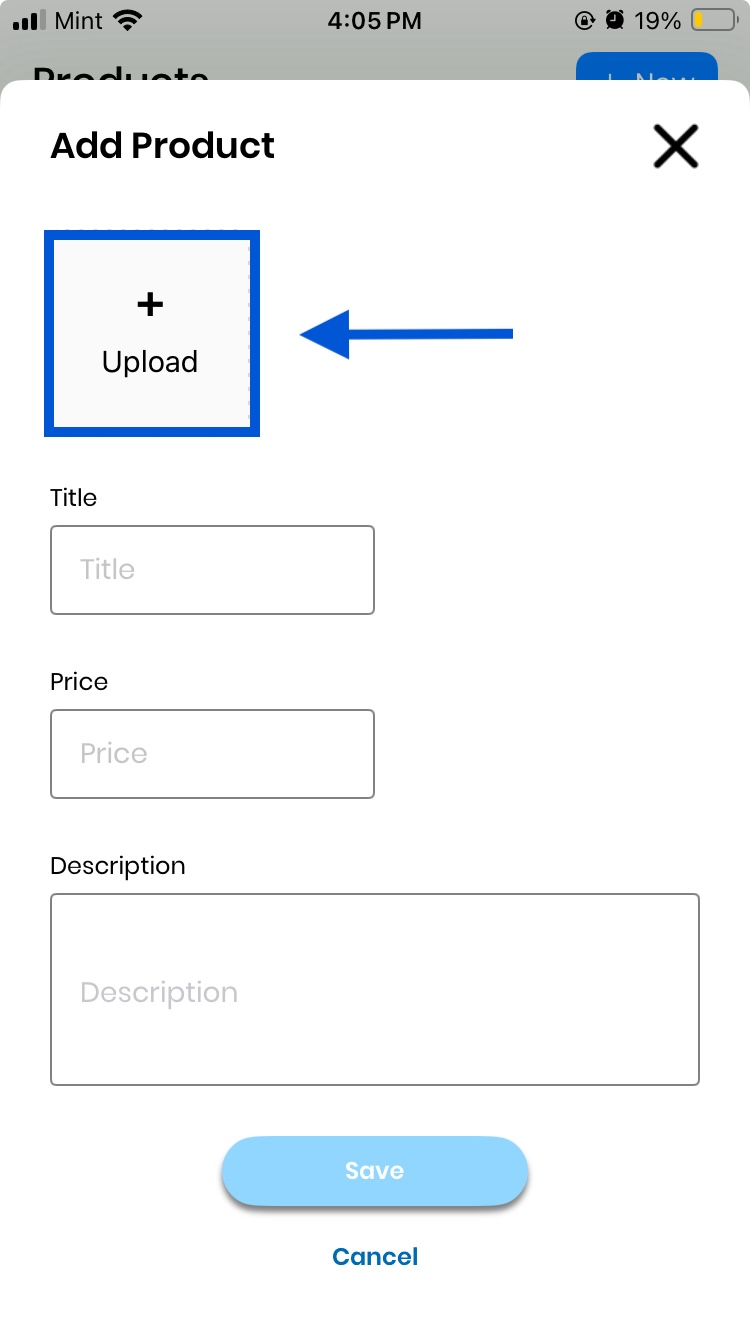Click the Description field label

pos(118,866)
